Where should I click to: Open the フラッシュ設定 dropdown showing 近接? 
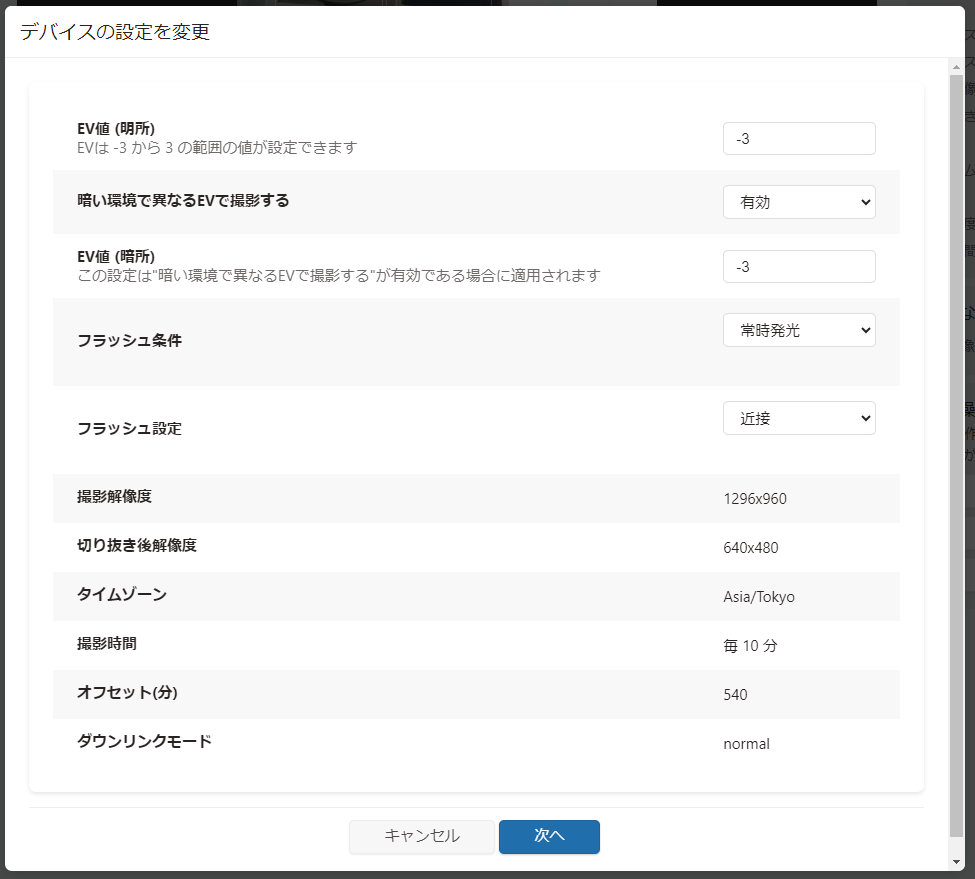coord(799,418)
